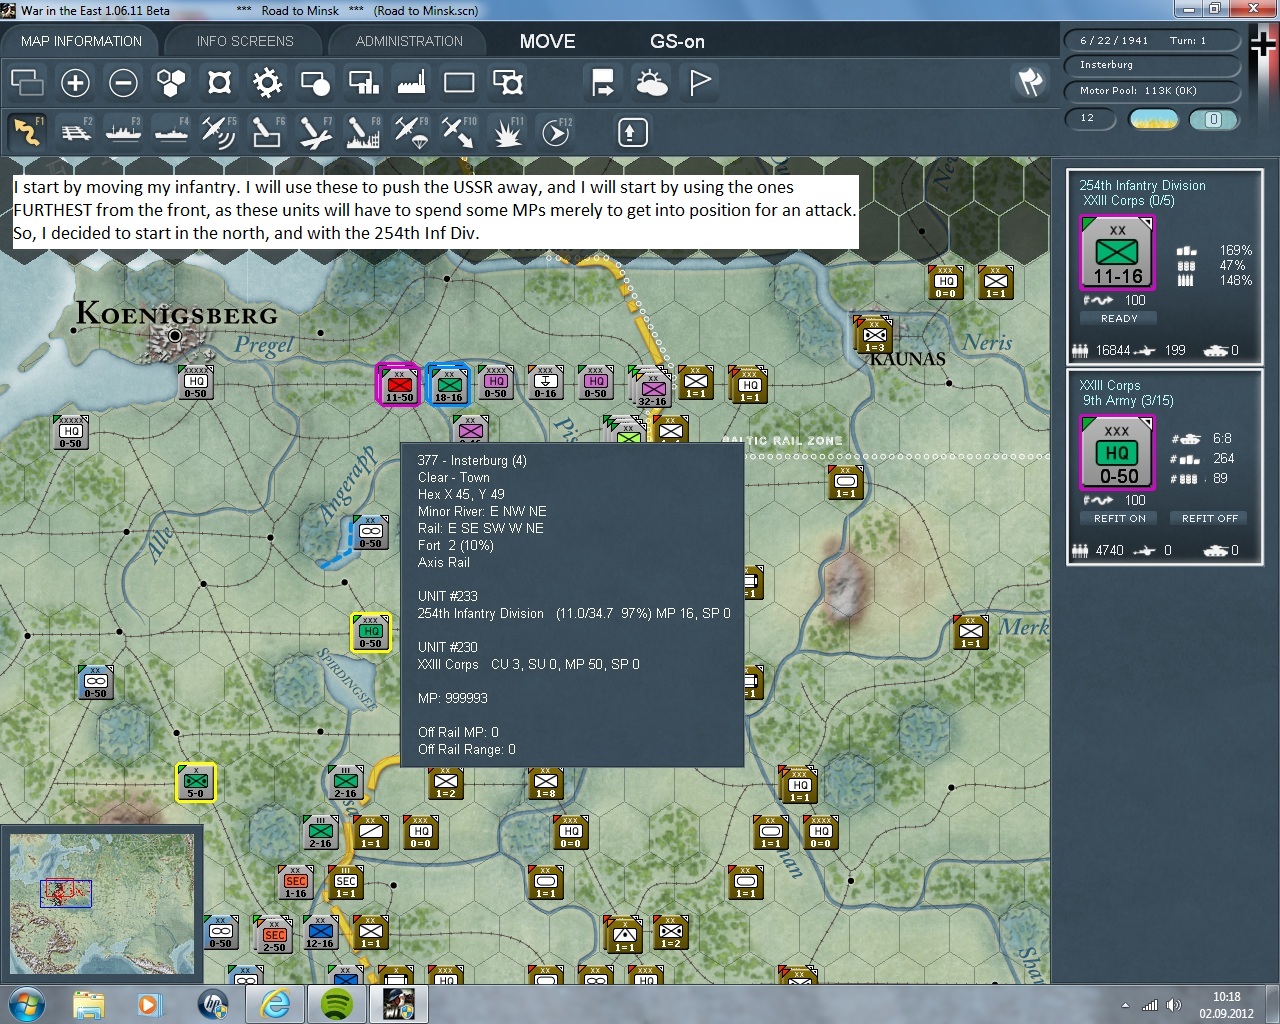Viewport: 1280px width, 1024px height.
Task: Select the red SEC 1-16 unit counter
Action: (295, 882)
